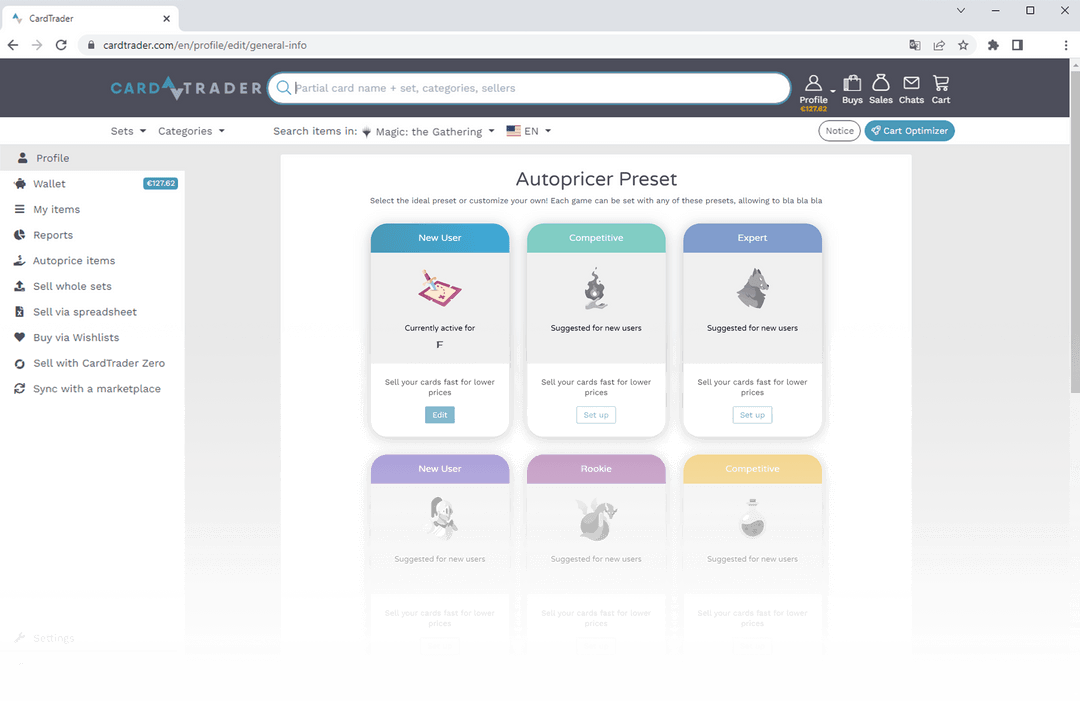Expand the EN language selector
This screenshot has width=1080, height=718.
click(x=528, y=130)
